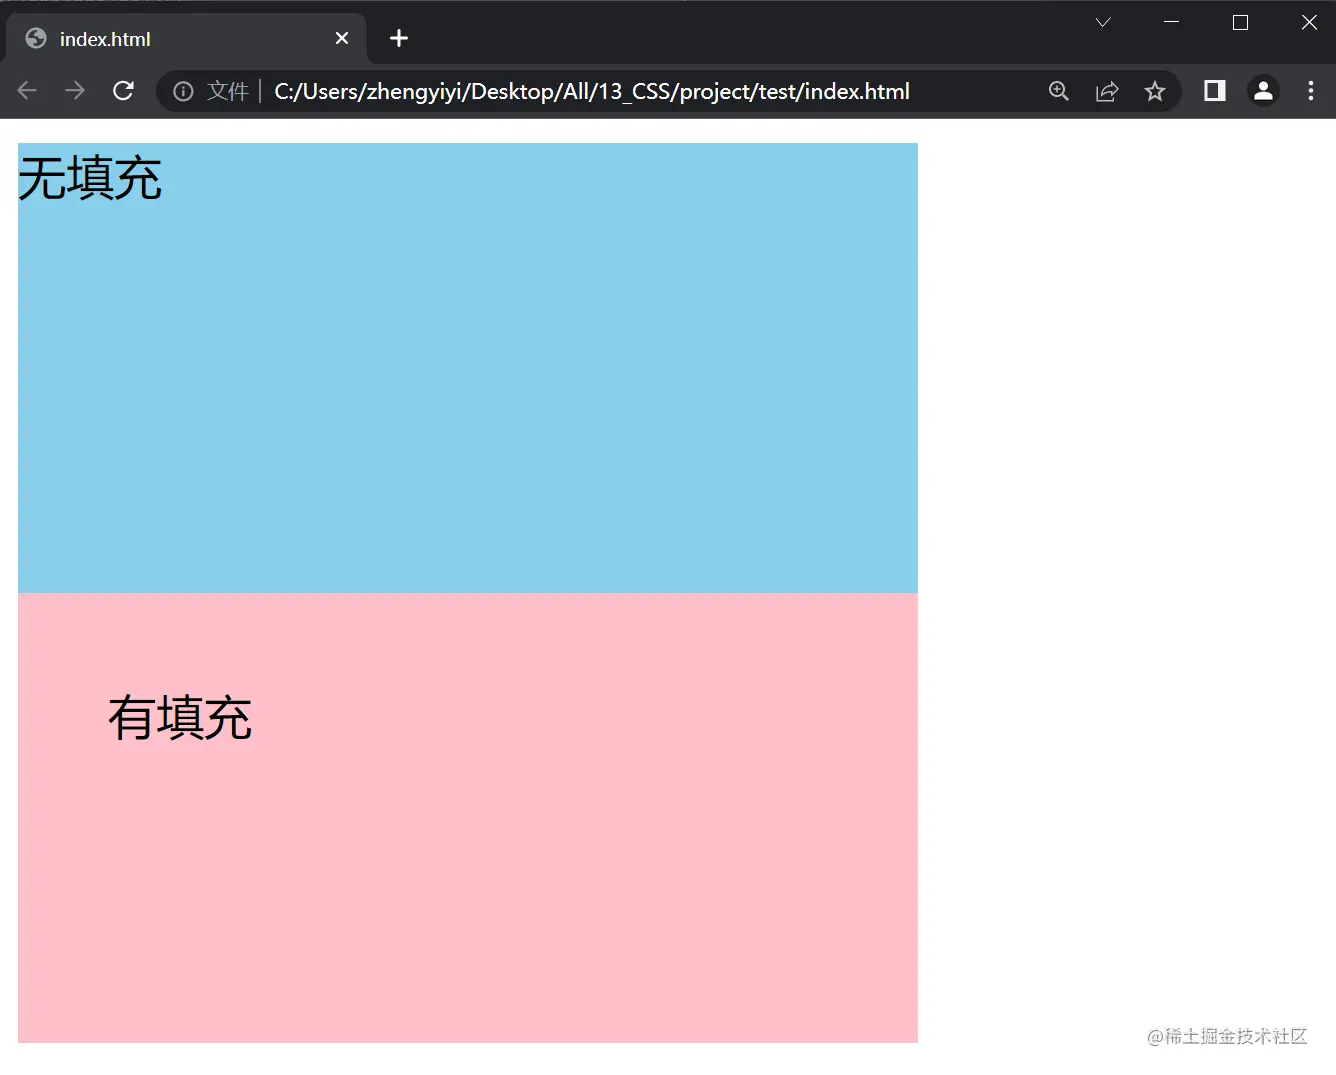Screen dimensions: 1336x1075
Task: Click the globe favicon on the tab
Action: coord(36,38)
